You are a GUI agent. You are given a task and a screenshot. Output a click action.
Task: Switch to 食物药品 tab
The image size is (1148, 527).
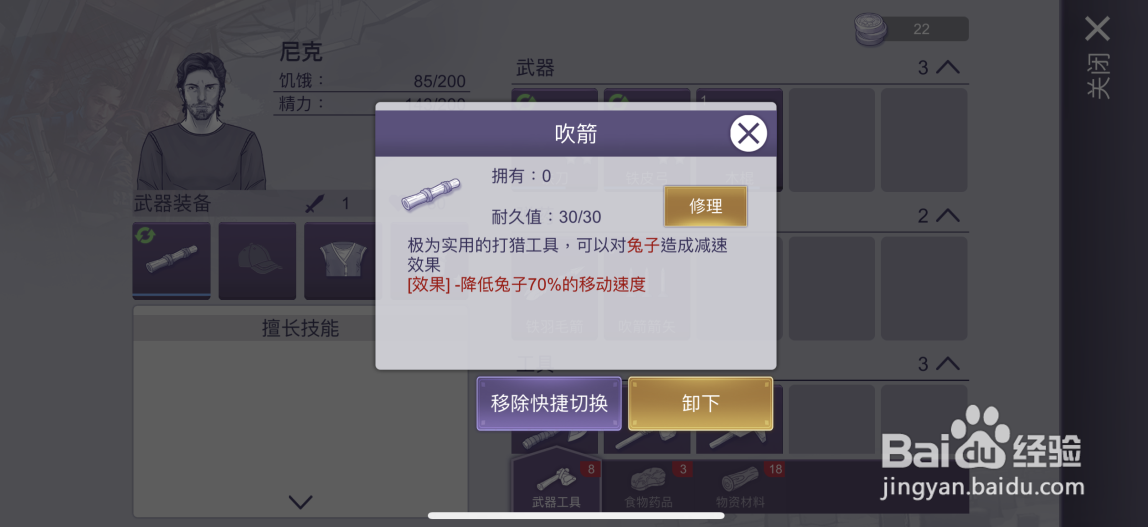(648, 487)
